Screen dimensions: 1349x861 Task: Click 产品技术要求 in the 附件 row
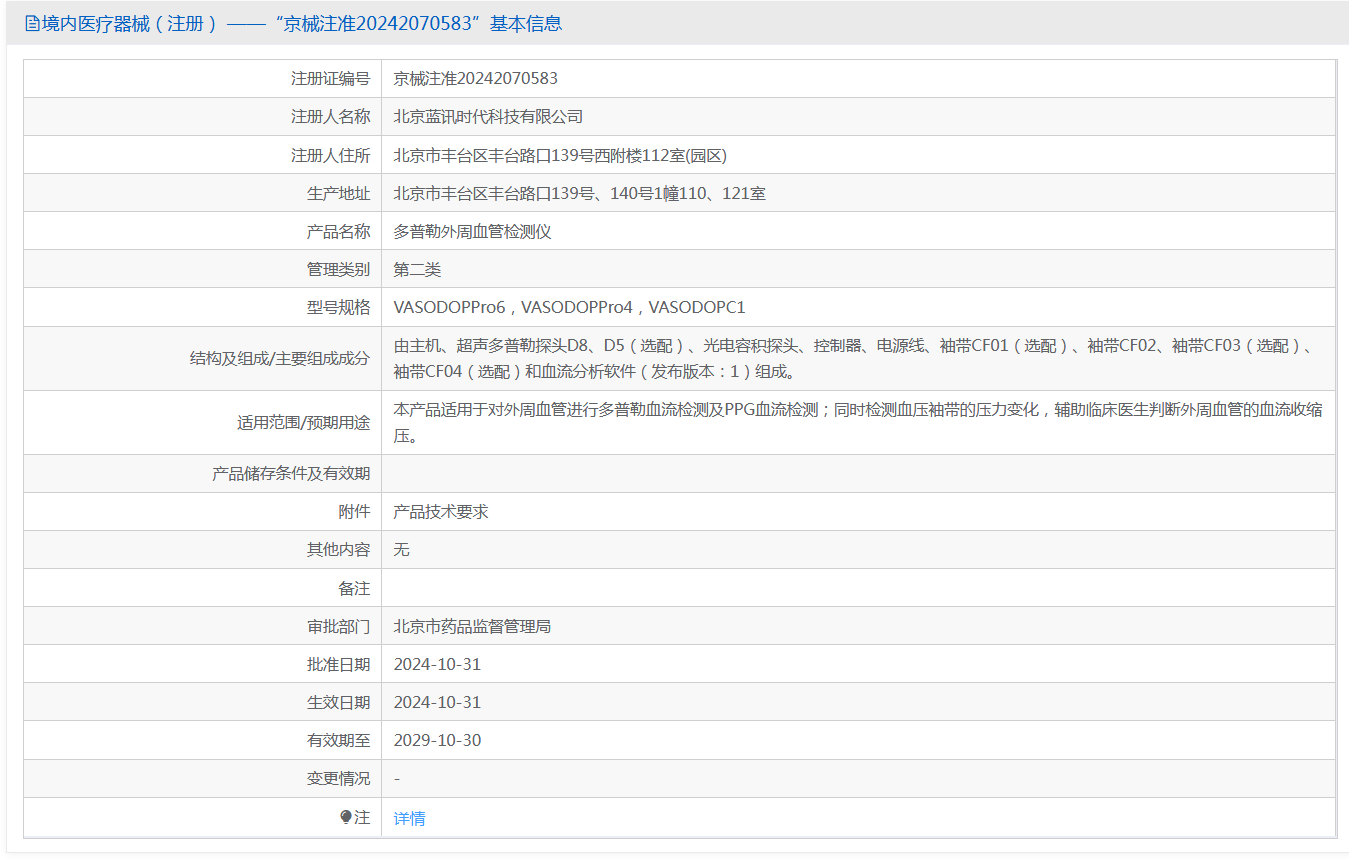click(x=441, y=511)
